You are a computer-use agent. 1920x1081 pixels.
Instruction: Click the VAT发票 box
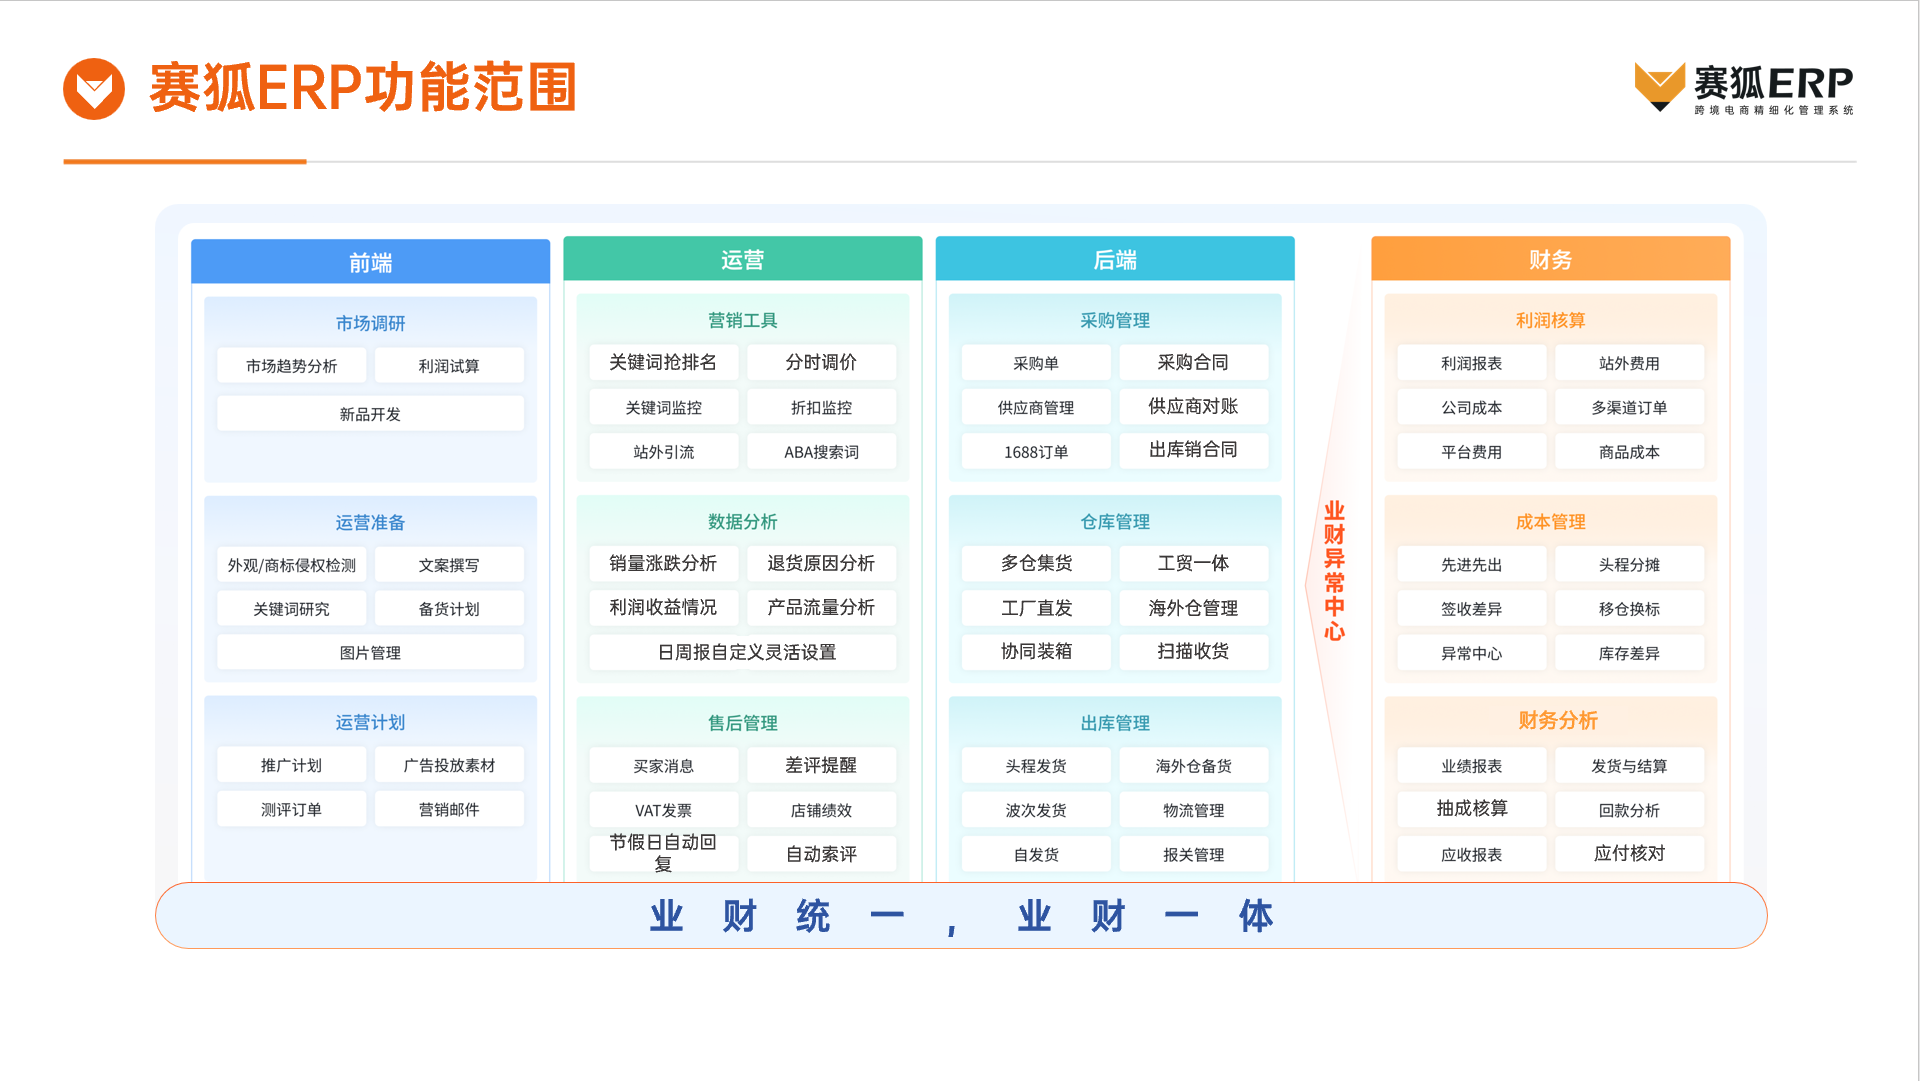coord(663,810)
